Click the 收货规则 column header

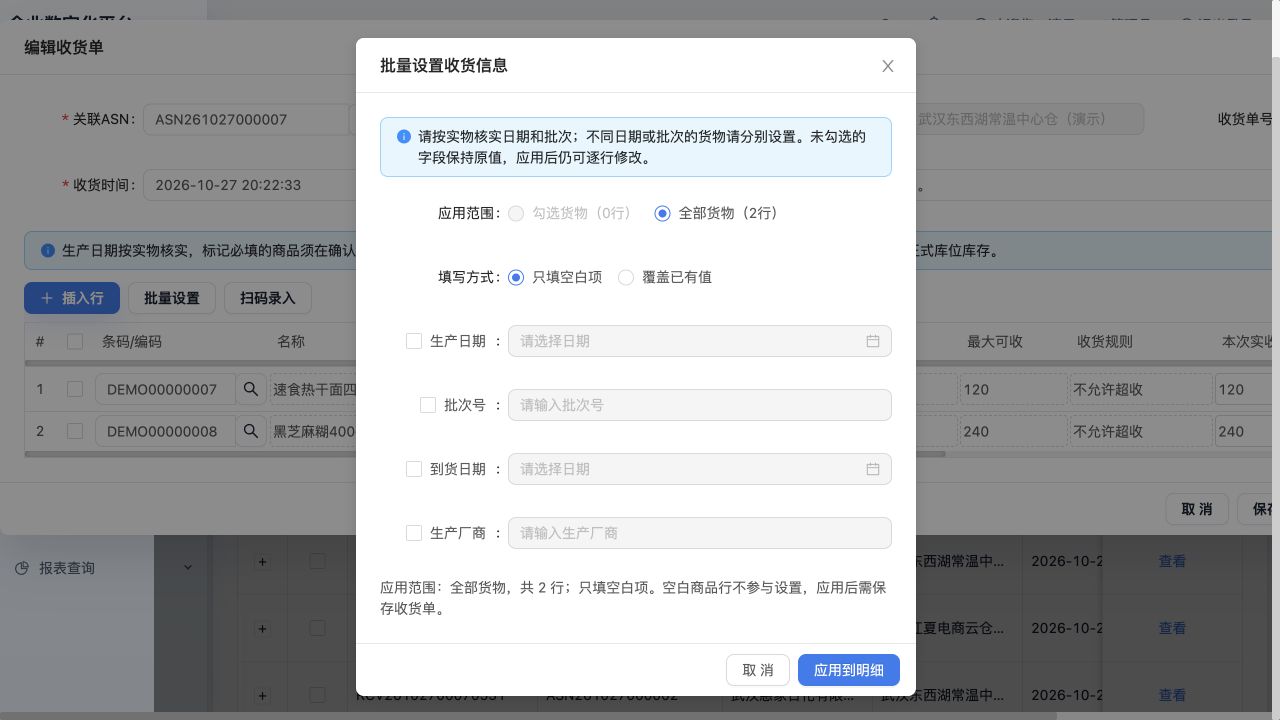[1105, 341]
